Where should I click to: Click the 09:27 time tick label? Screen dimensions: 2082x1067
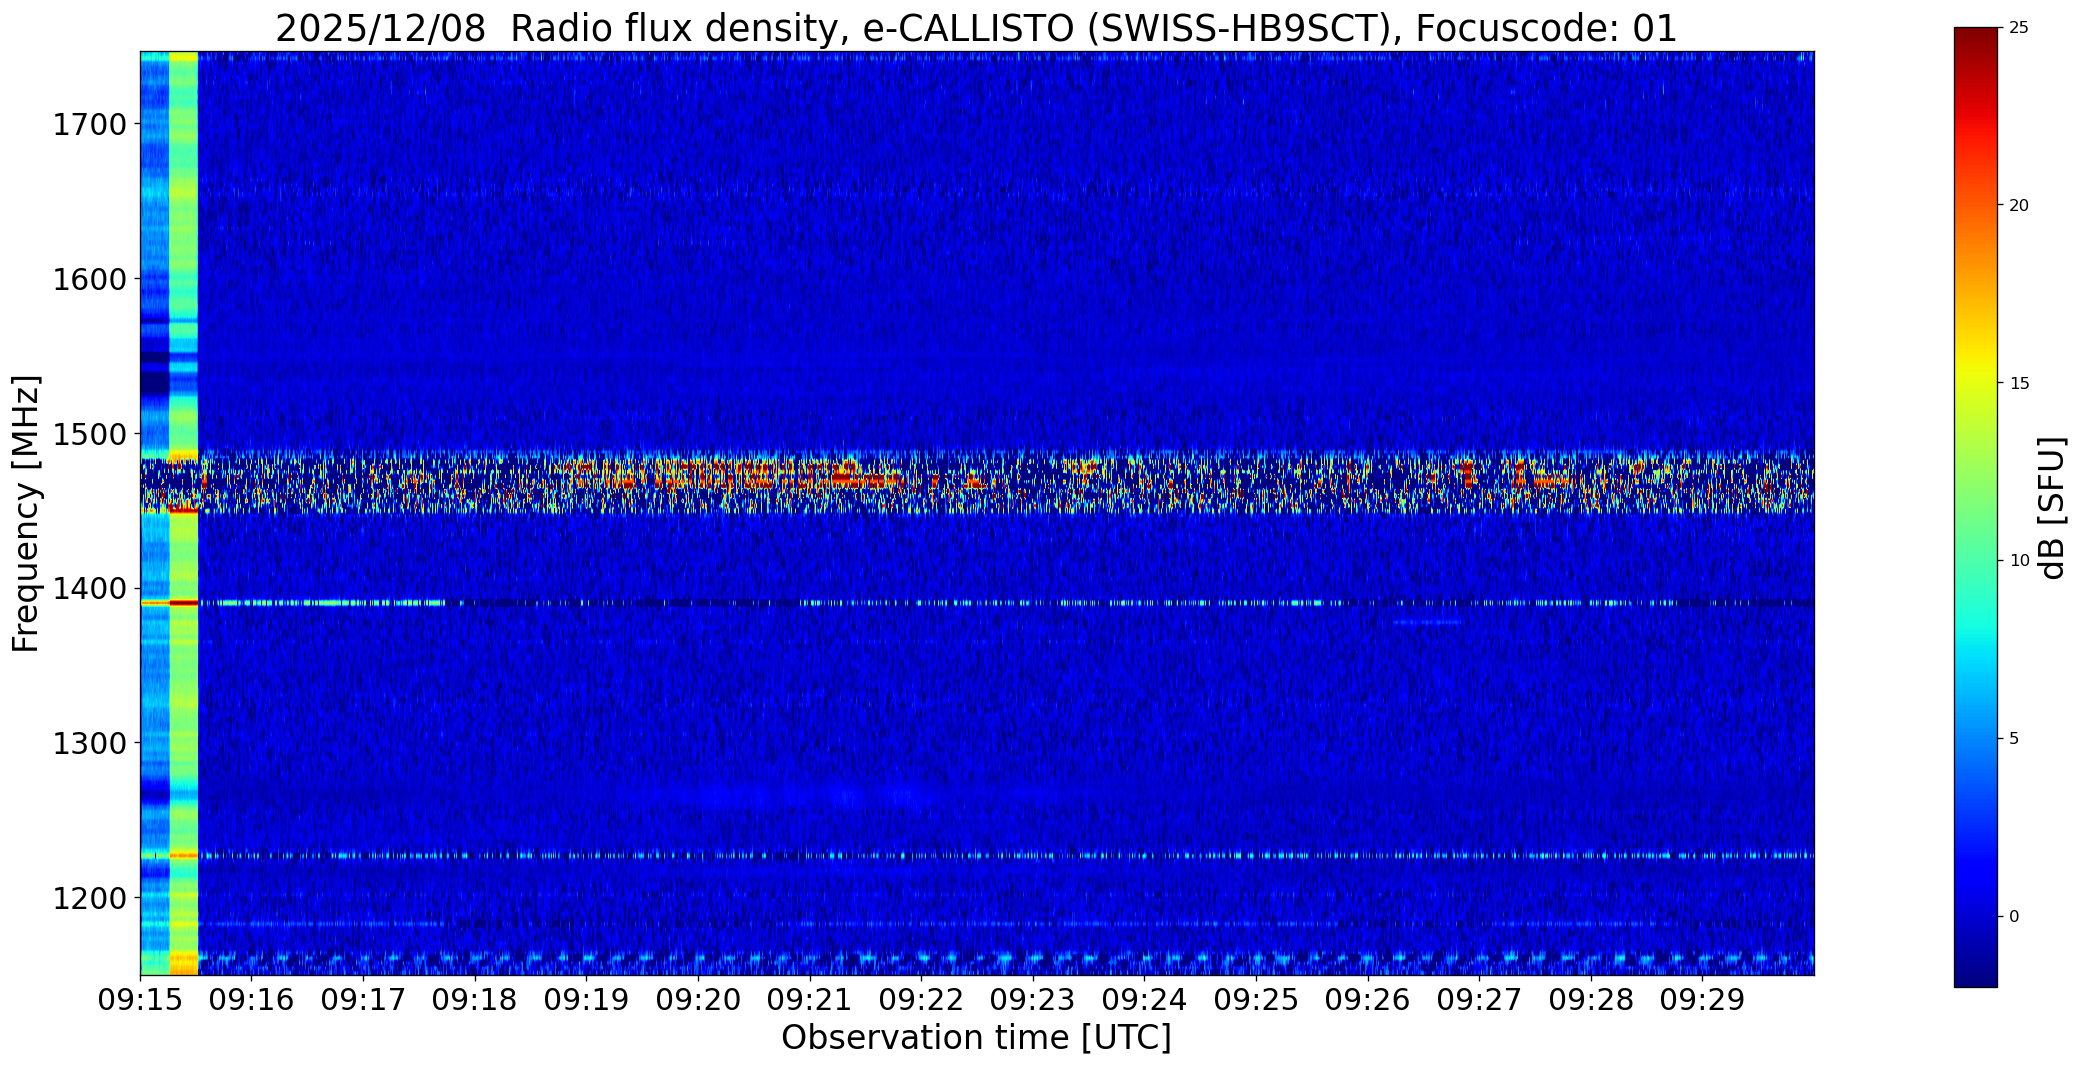point(1479,1000)
